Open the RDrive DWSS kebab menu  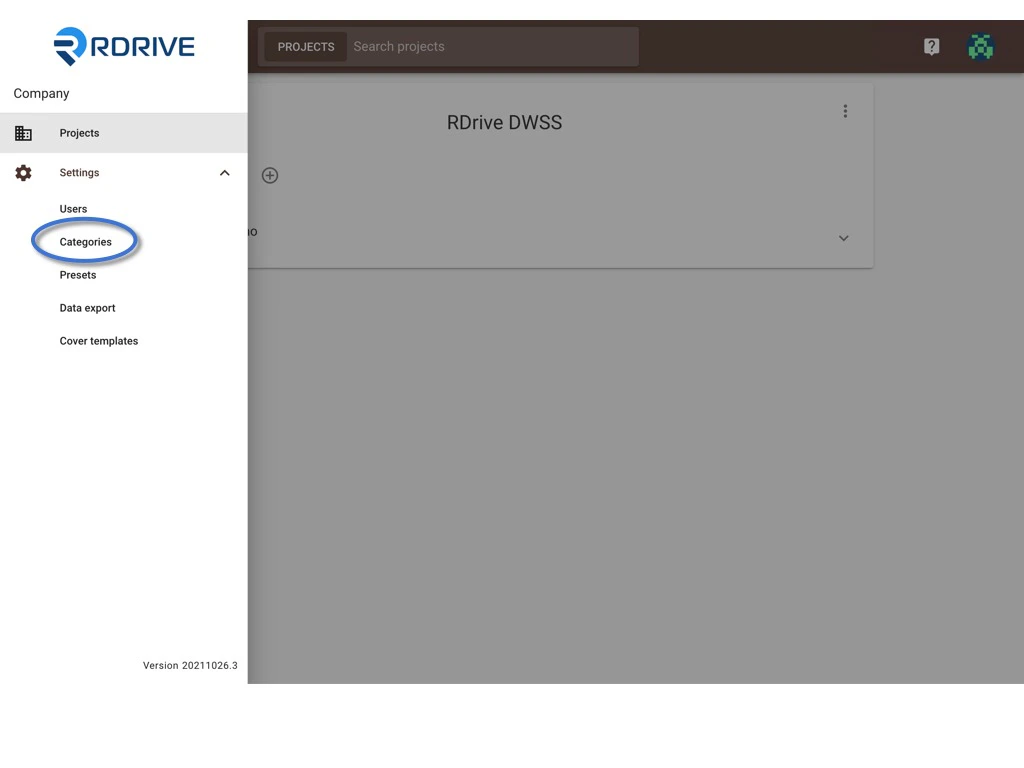845,111
